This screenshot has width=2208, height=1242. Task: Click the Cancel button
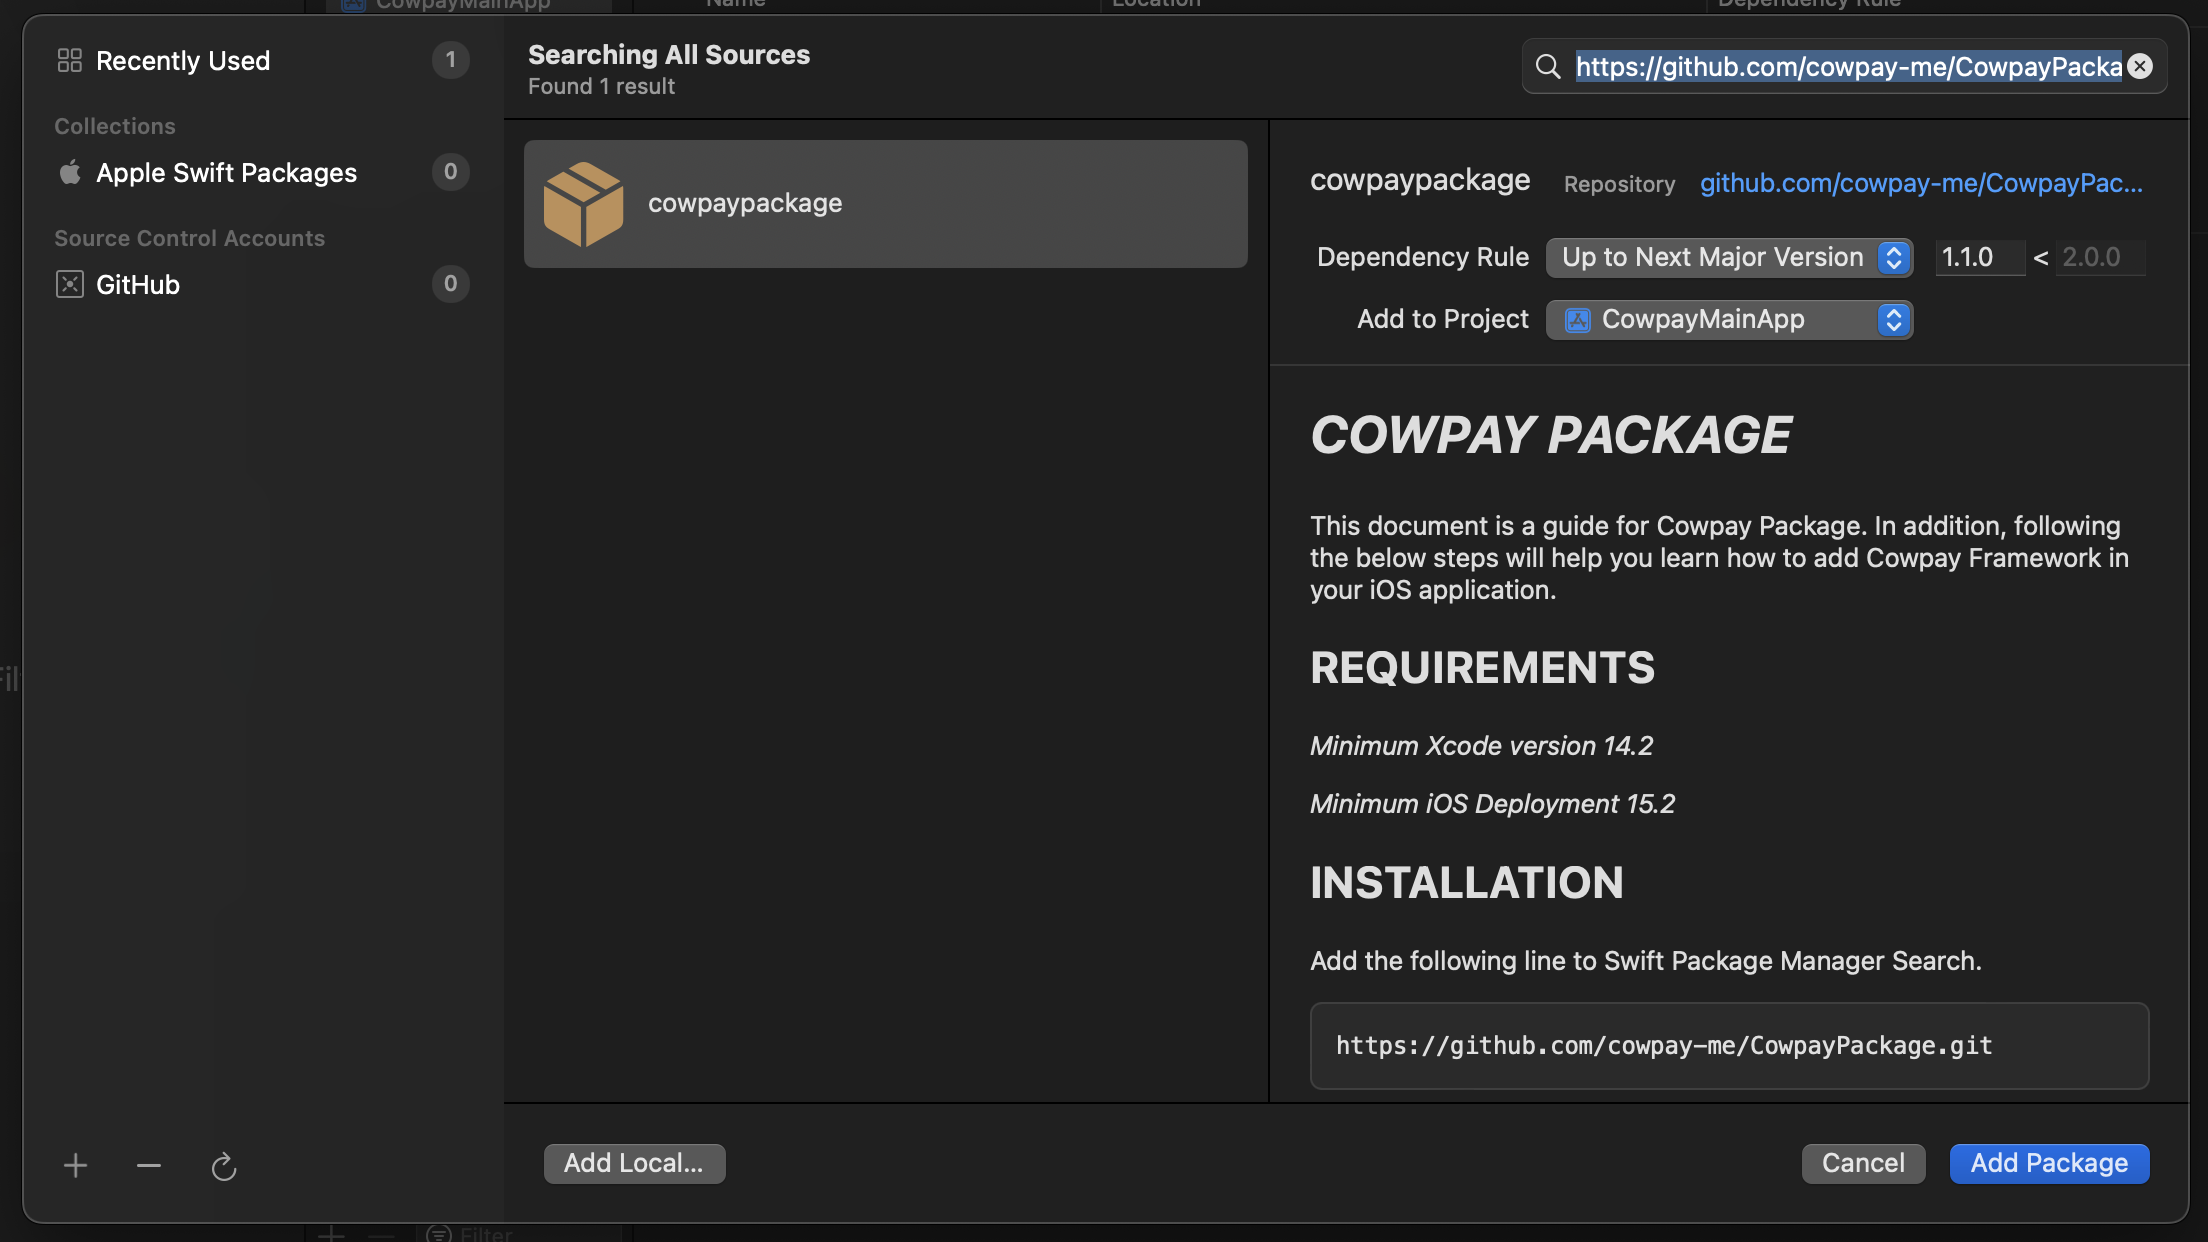tap(1863, 1164)
